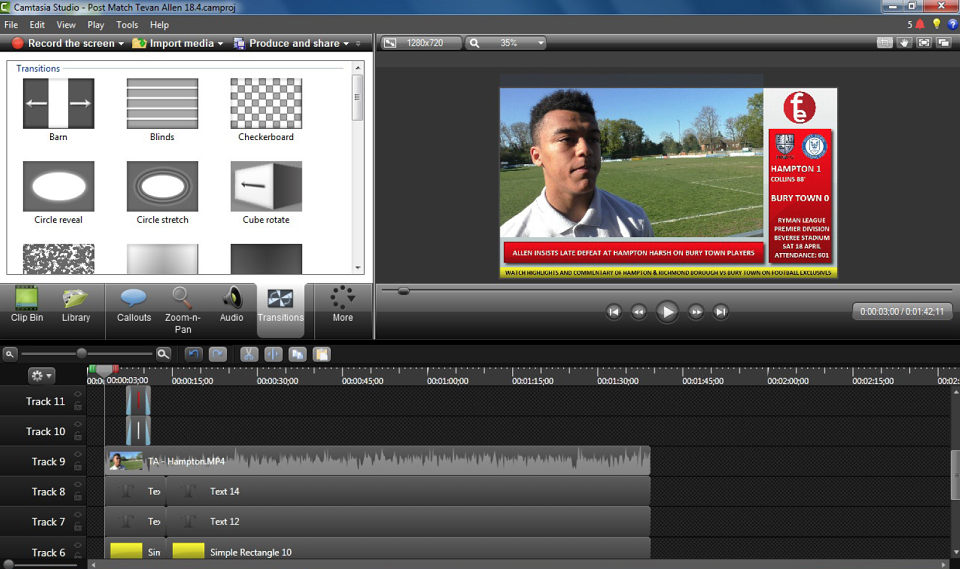This screenshot has height=569, width=960.
Task: Open the Tools menu
Action: point(127,25)
